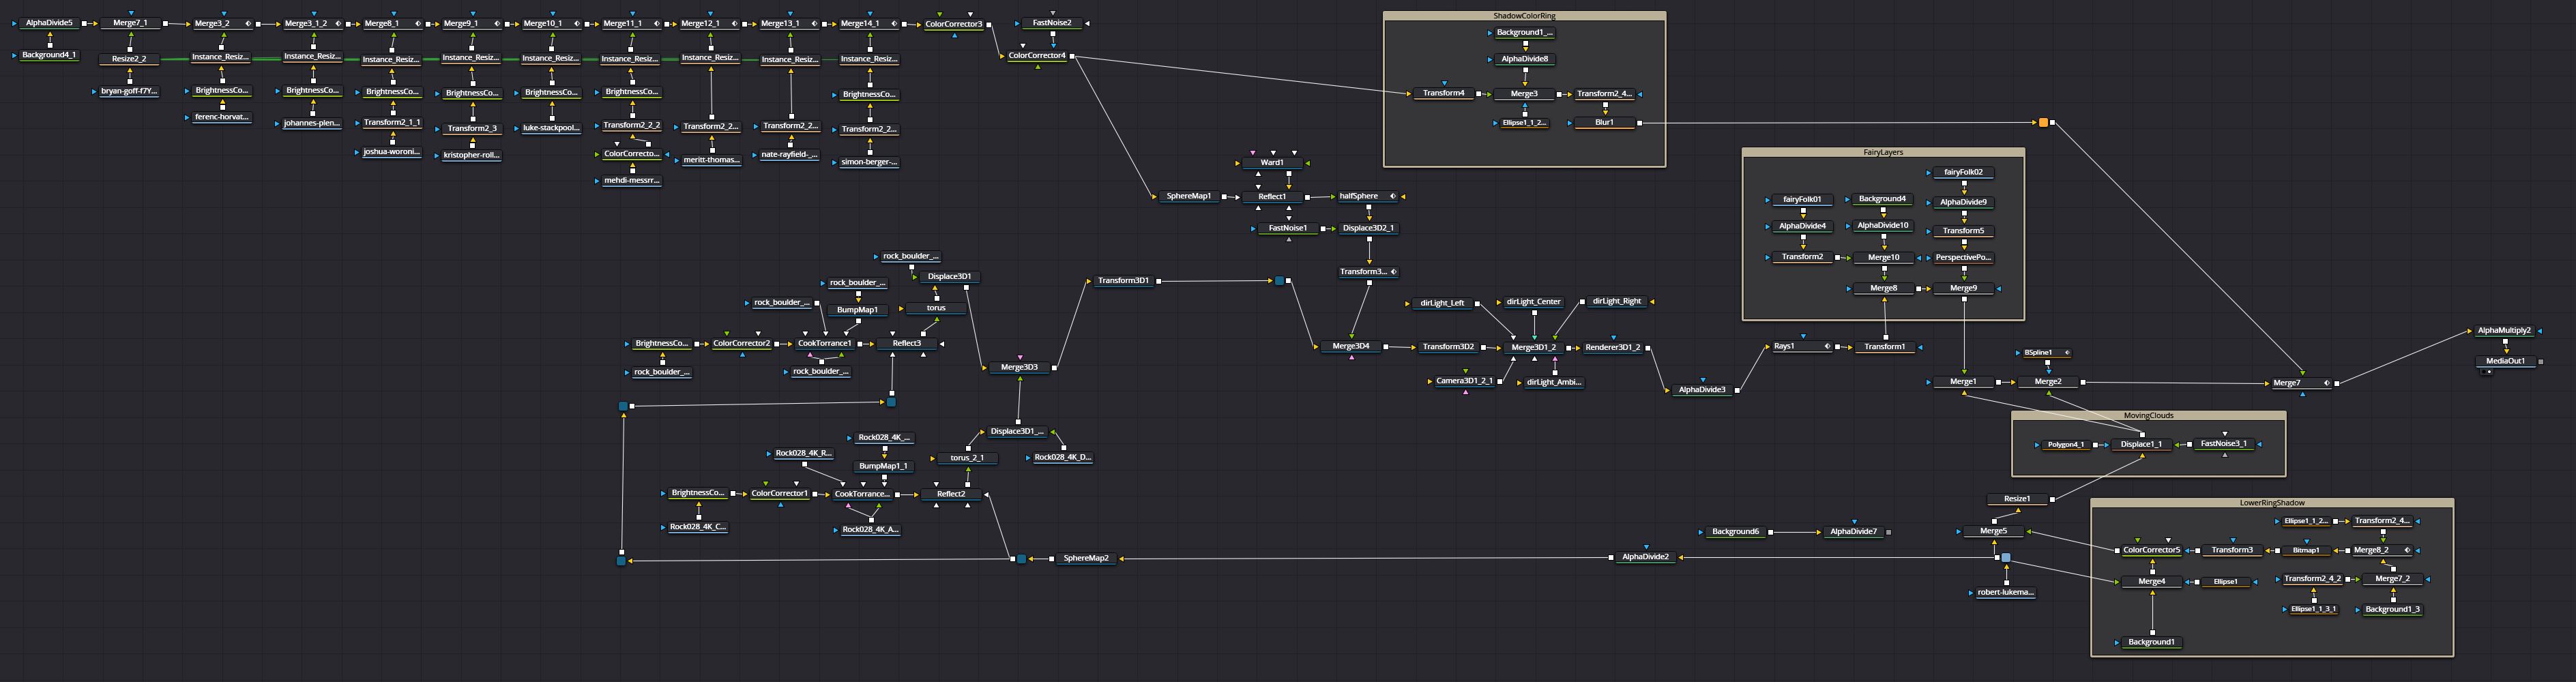The image size is (2576, 682).
Task: Click the AlphaMultiply2 node
Action: point(2504,331)
